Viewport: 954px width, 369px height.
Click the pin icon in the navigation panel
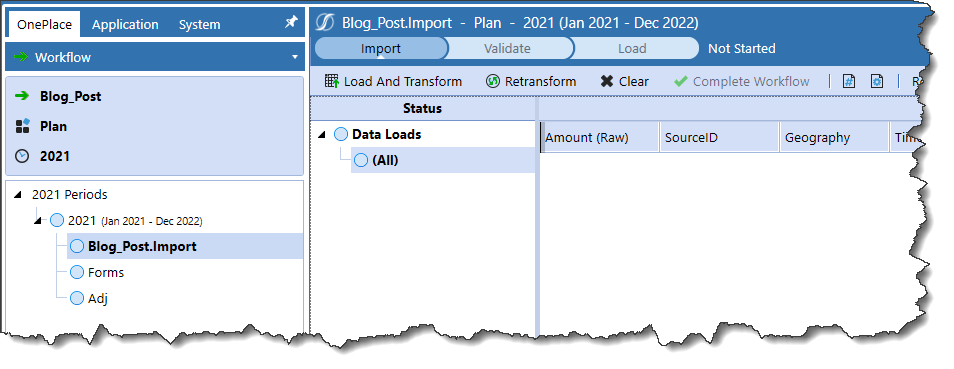(x=291, y=23)
